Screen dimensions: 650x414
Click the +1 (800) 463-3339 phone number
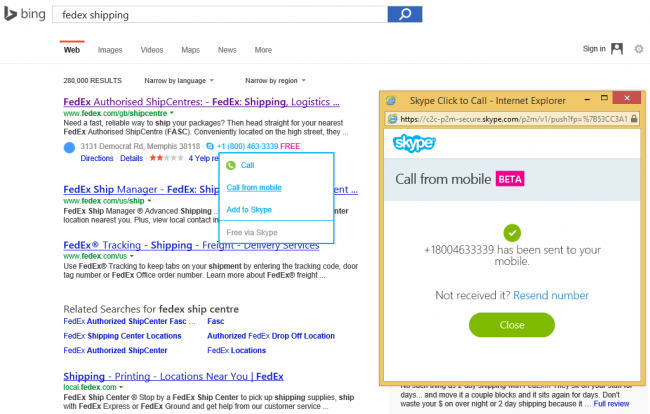coord(247,146)
